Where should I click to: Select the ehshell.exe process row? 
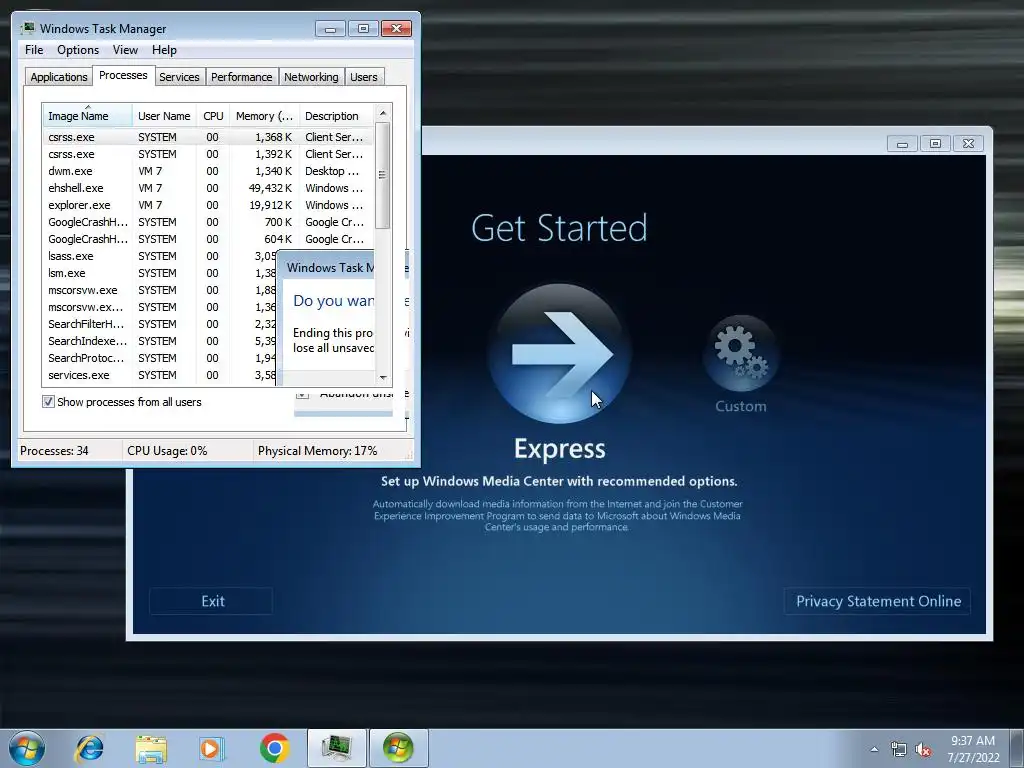pyautogui.click(x=208, y=188)
